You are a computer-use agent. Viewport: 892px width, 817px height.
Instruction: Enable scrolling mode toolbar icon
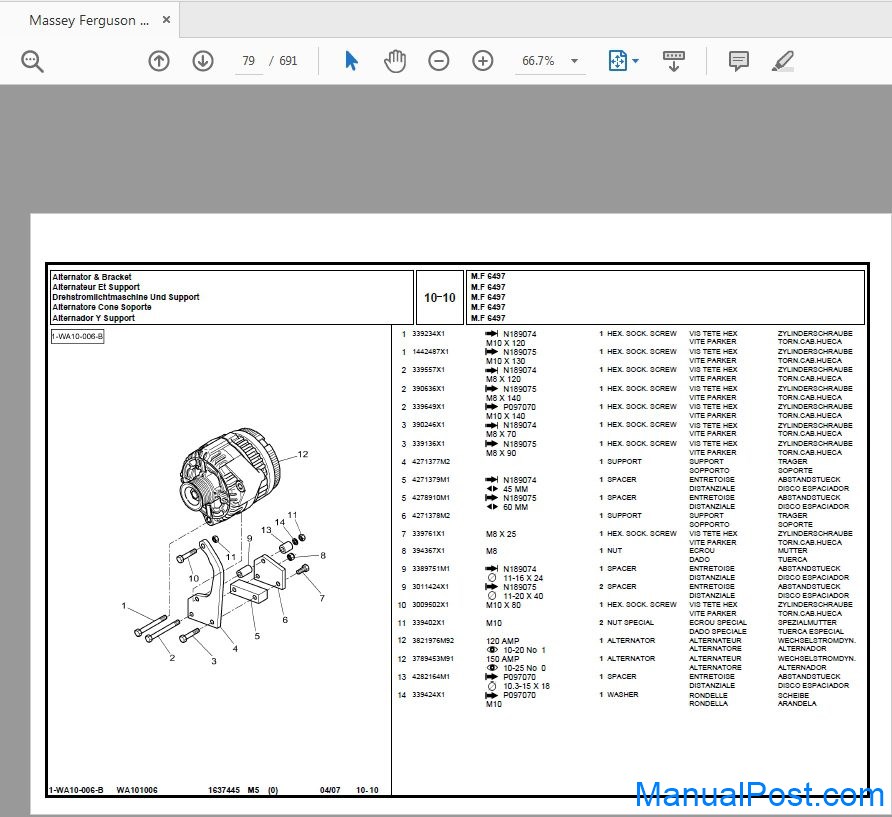point(674,61)
